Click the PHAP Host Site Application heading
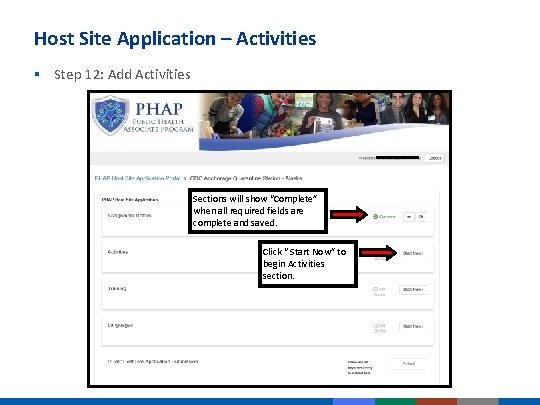540x405 pixels. [x=130, y=200]
